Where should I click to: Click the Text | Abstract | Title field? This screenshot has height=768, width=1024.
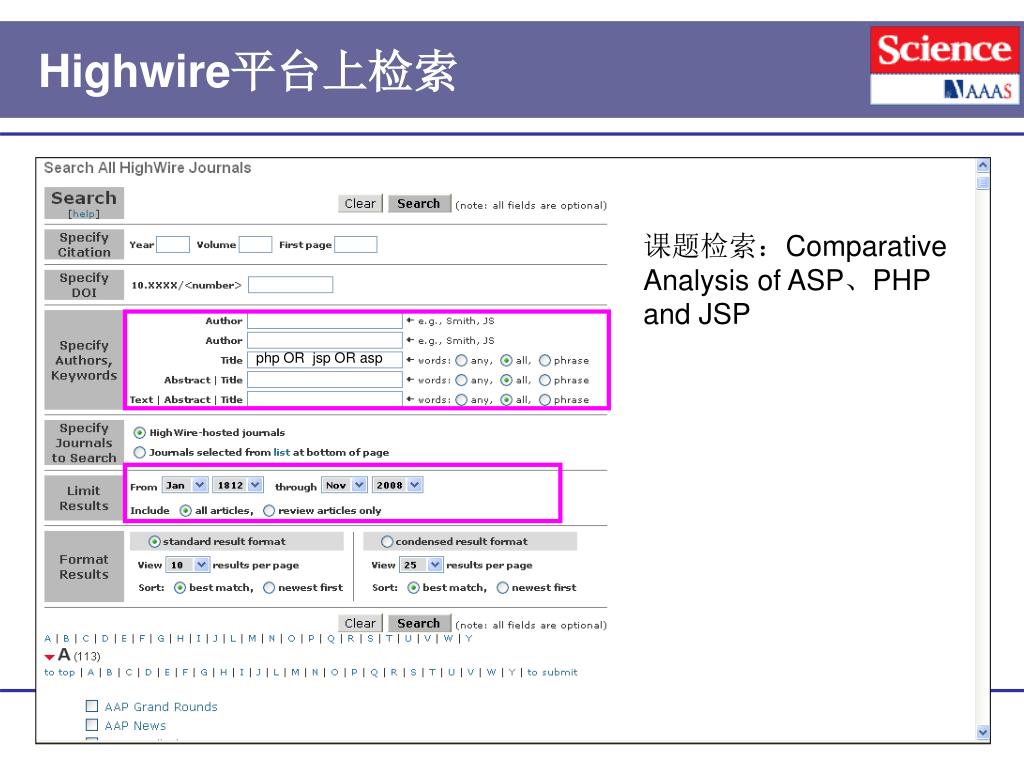325,399
